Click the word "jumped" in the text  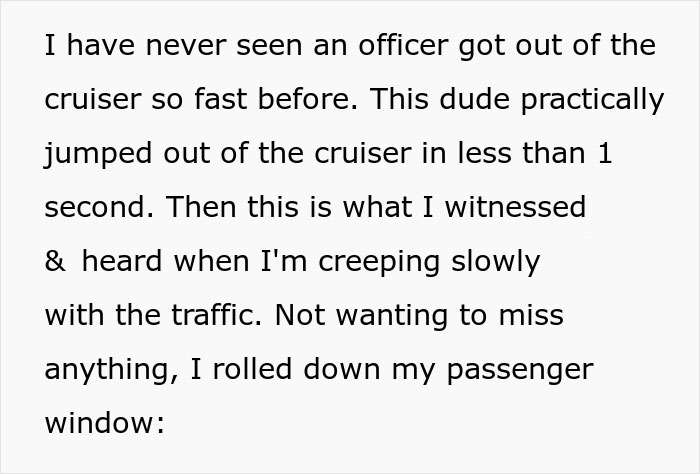point(98,155)
